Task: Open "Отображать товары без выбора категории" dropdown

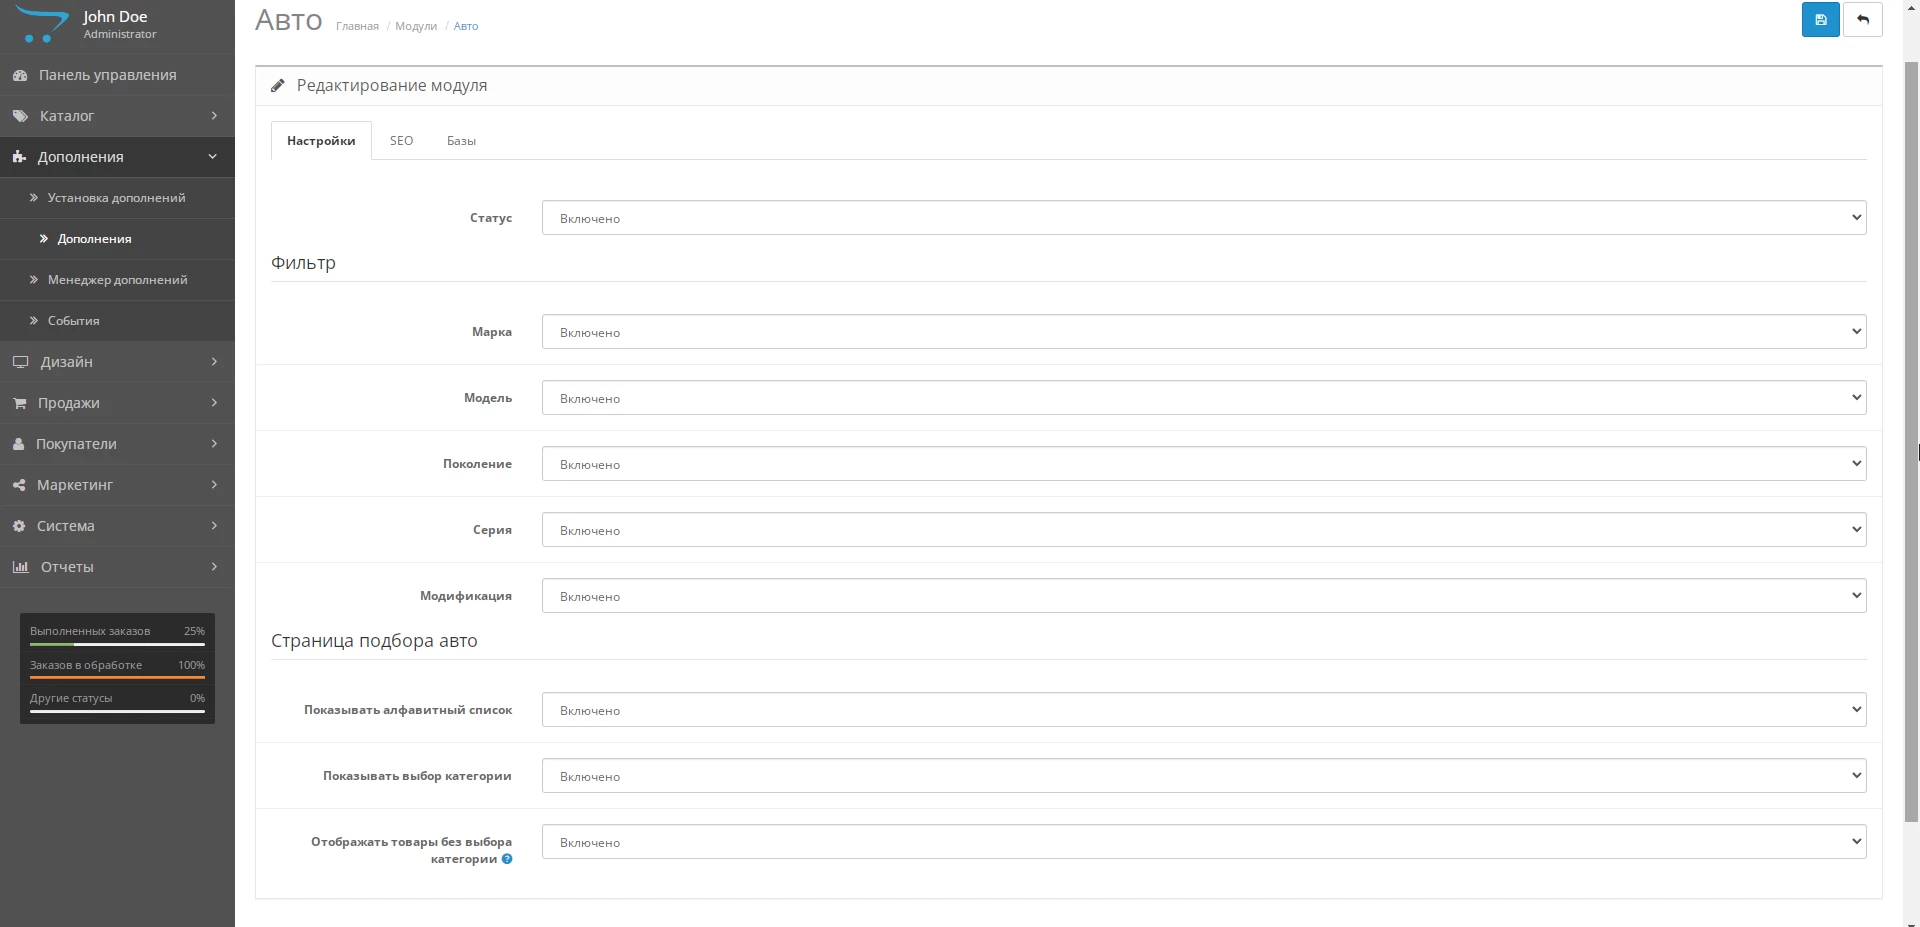Action: click(1204, 842)
